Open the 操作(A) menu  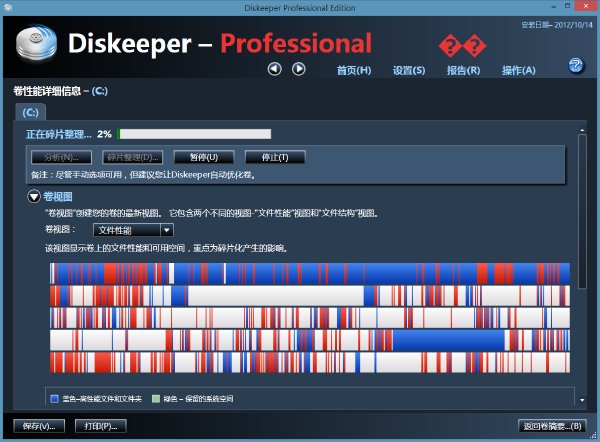[x=518, y=70]
